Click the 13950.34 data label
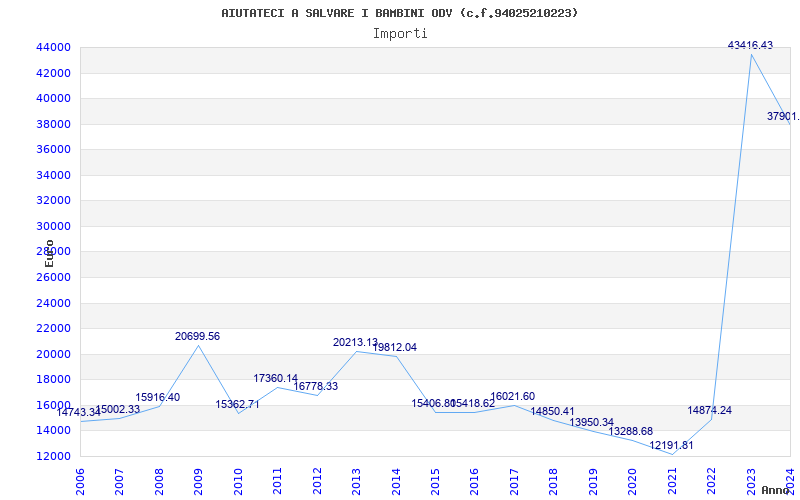The height and width of the screenshot is (500, 800). tap(592, 422)
